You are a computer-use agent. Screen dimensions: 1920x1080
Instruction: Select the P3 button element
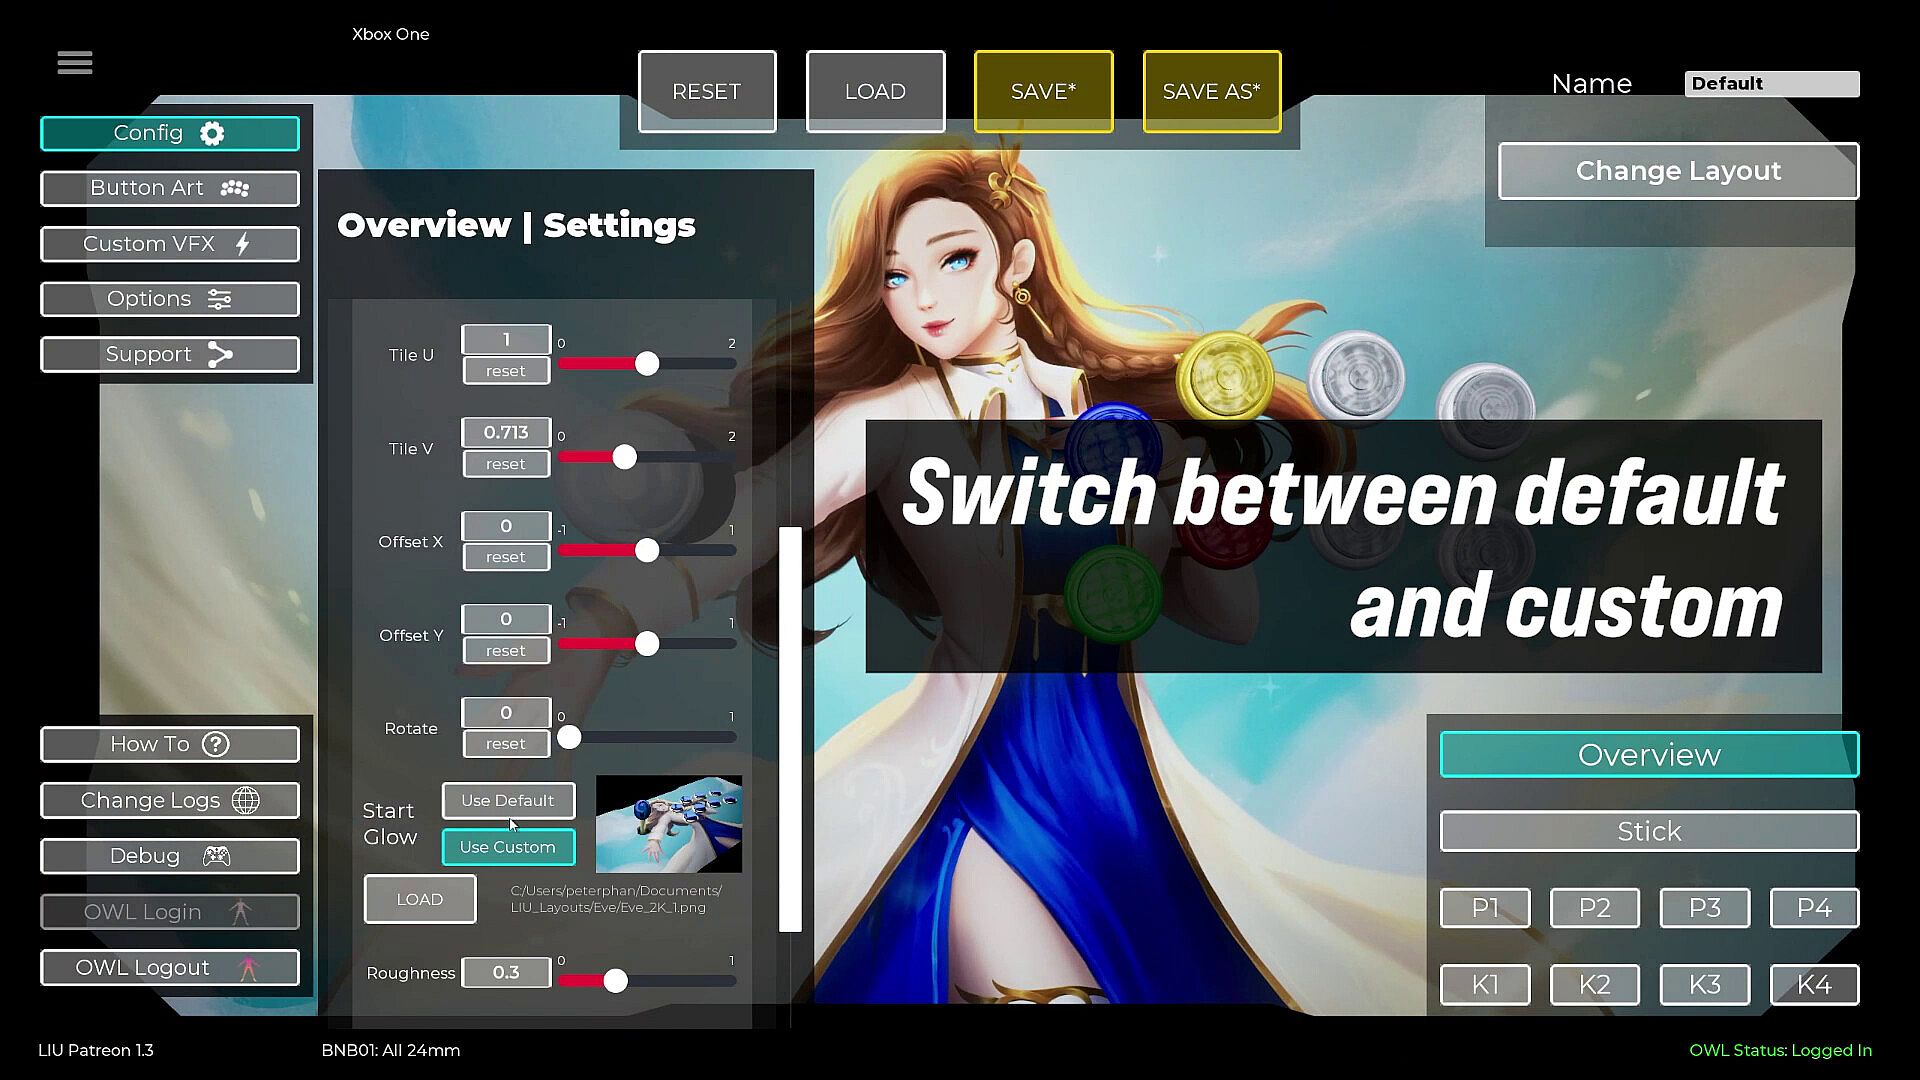1704,908
